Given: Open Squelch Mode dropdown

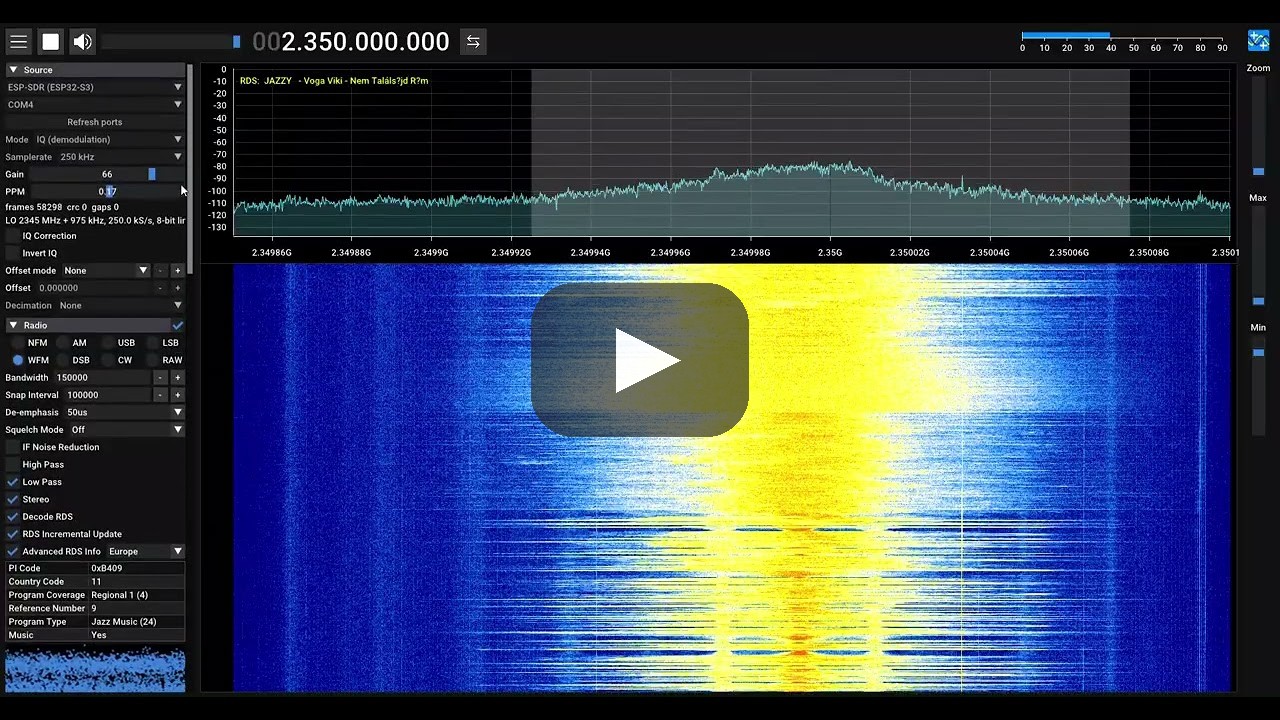Looking at the screenshot, I should (126, 430).
